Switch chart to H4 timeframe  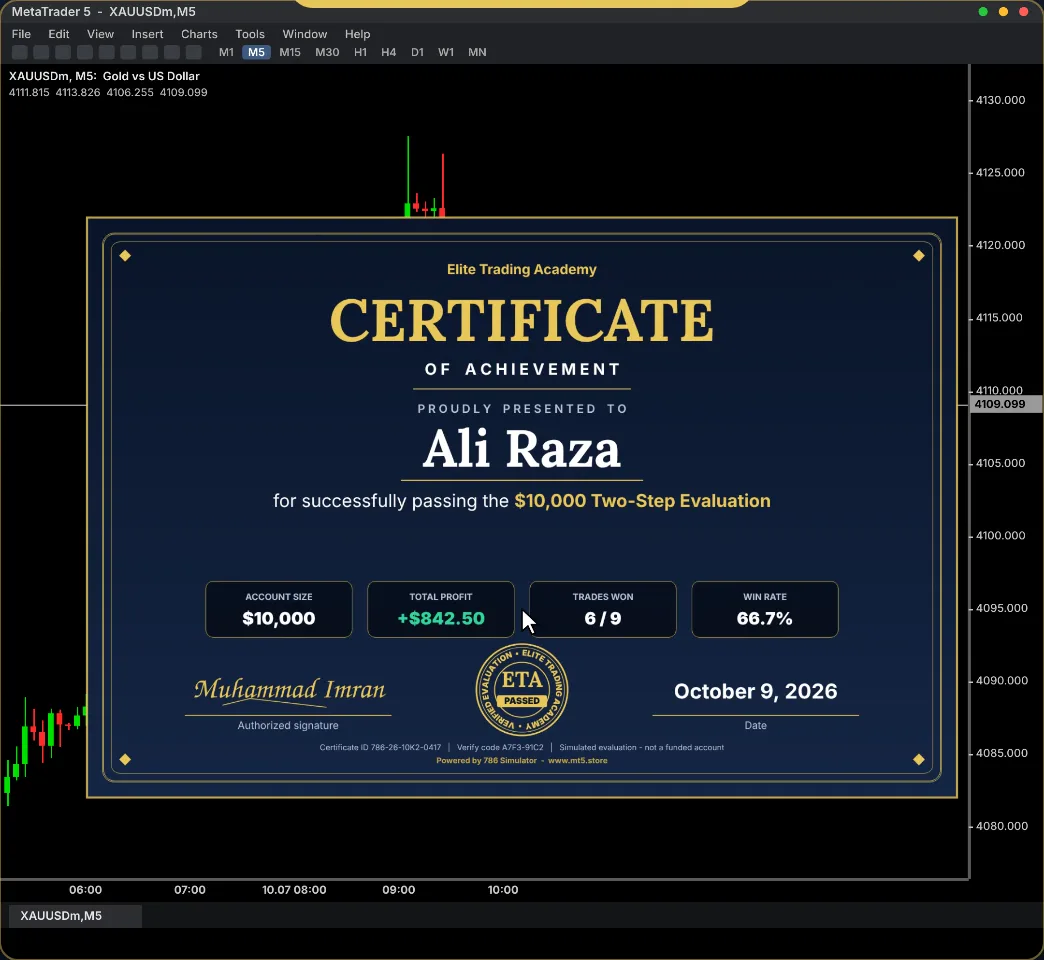pos(389,52)
